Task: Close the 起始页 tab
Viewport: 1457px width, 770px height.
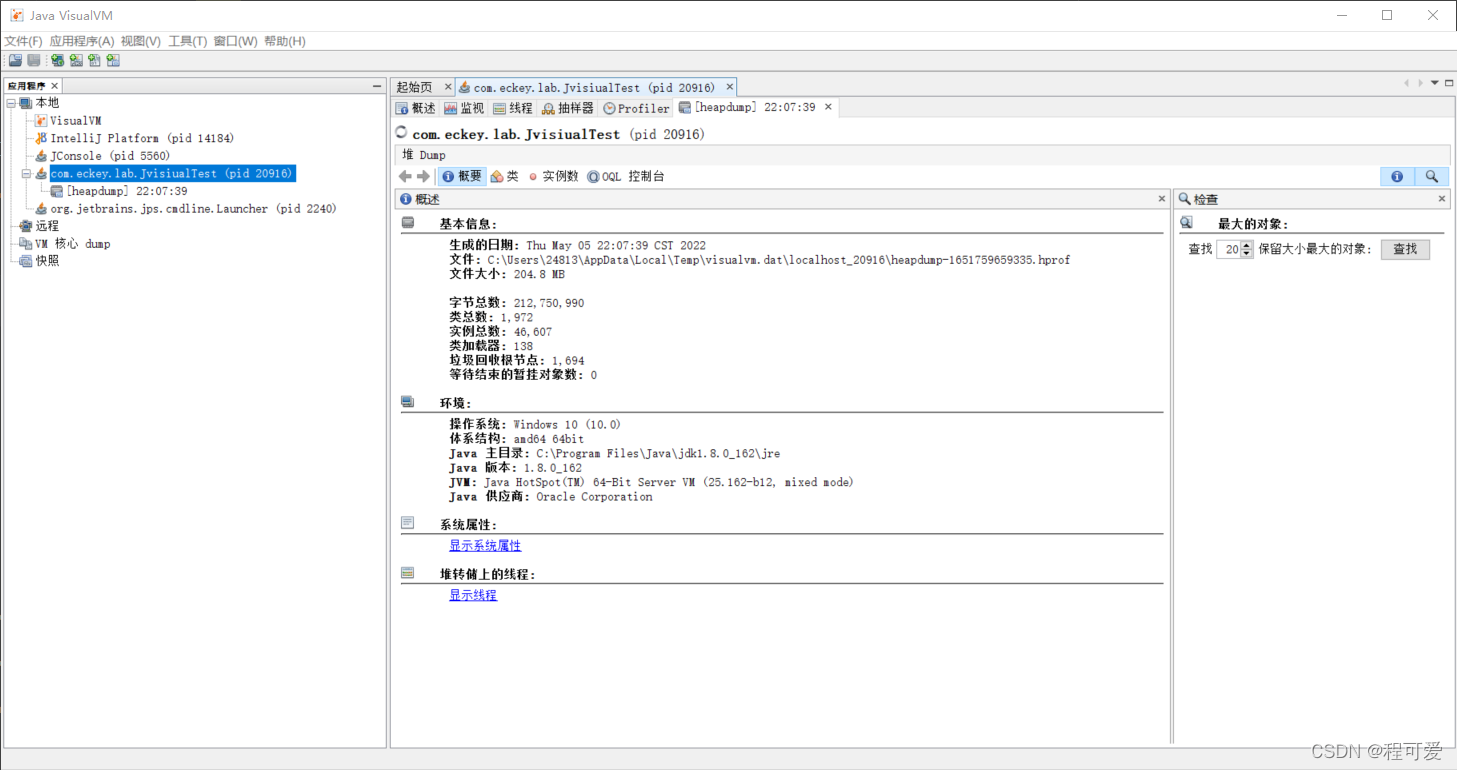Action: 448,87
